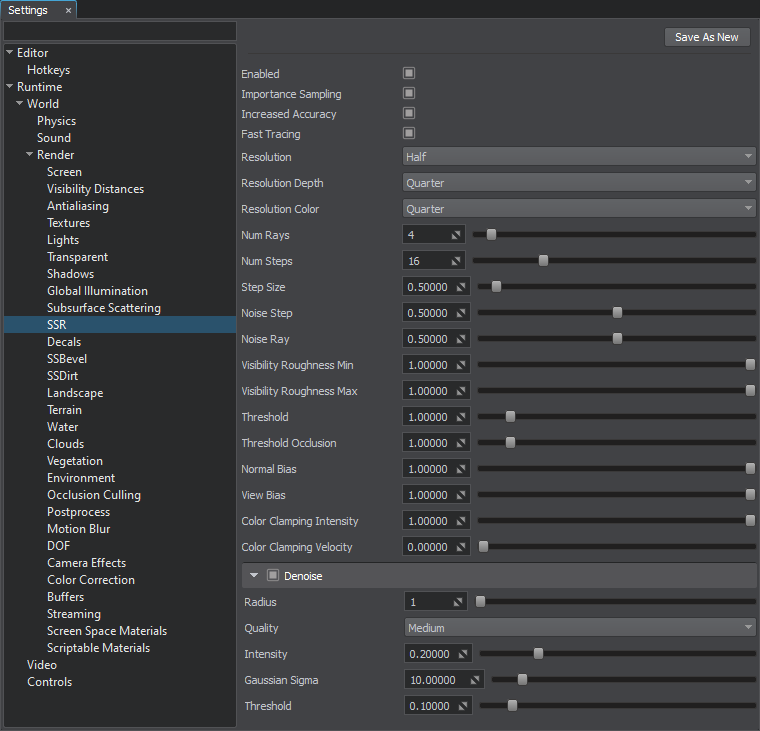Select Motion Blur settings

pyautogui.click(x=79, y=529)
